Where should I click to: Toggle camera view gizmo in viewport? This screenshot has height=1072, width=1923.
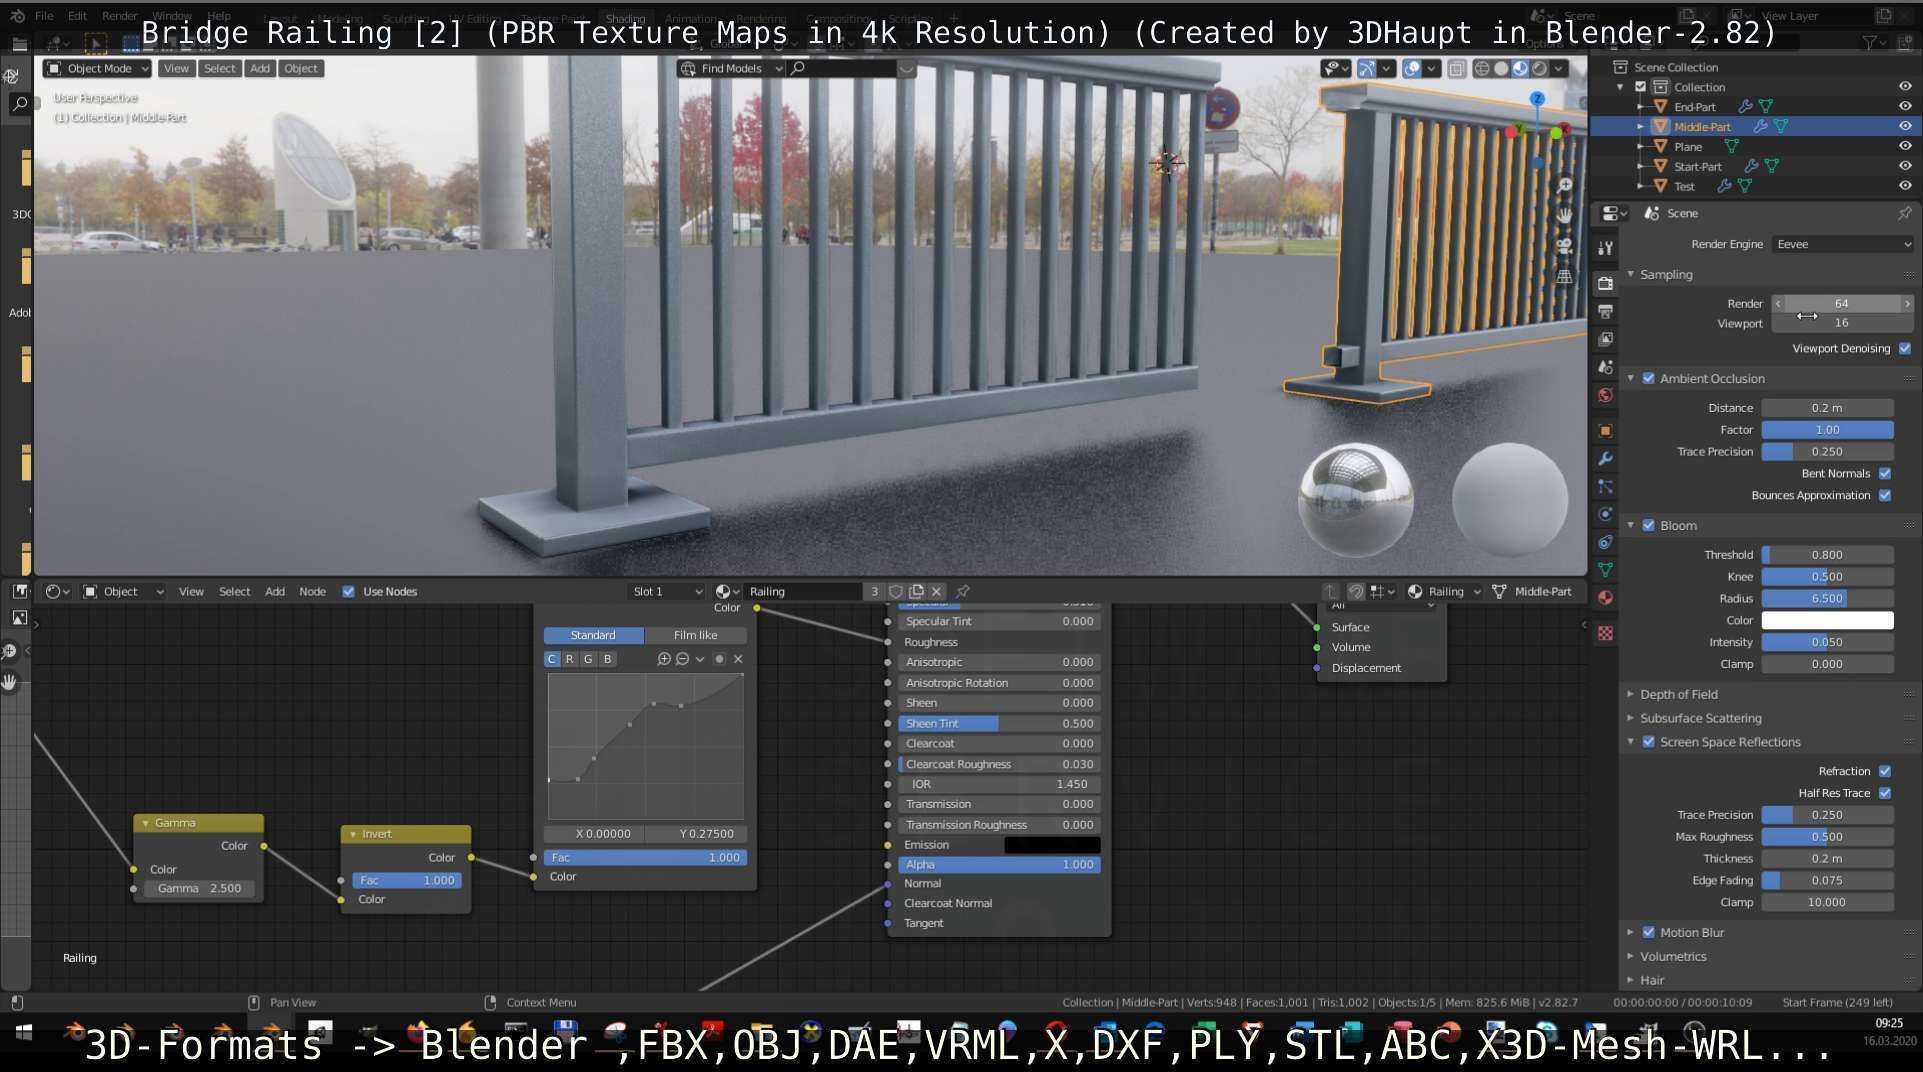(x=1565, y=246)
